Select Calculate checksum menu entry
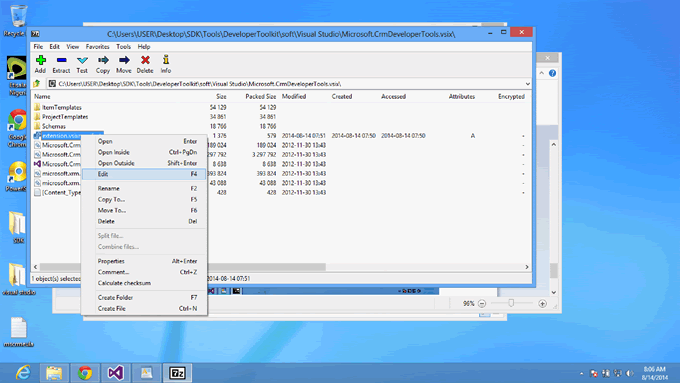Viewport: 680px width, 383px height. [x=144, y=283]
